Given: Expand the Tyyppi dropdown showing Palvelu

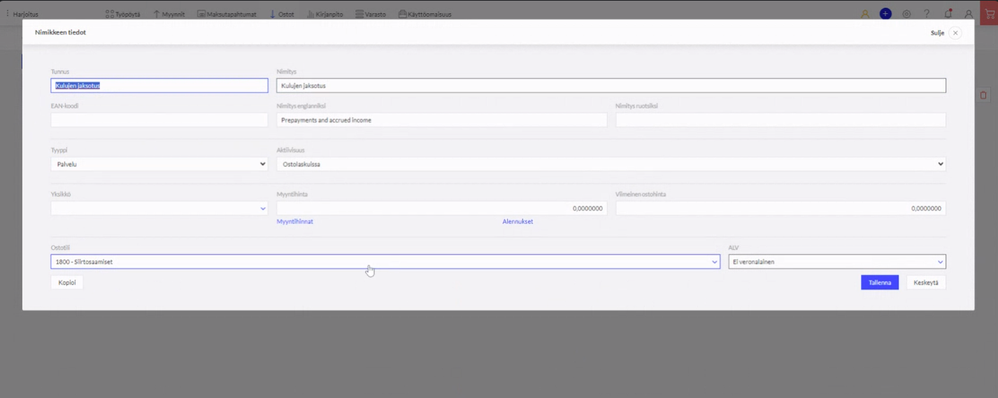Looking at the screenshot, I should 159,164.
